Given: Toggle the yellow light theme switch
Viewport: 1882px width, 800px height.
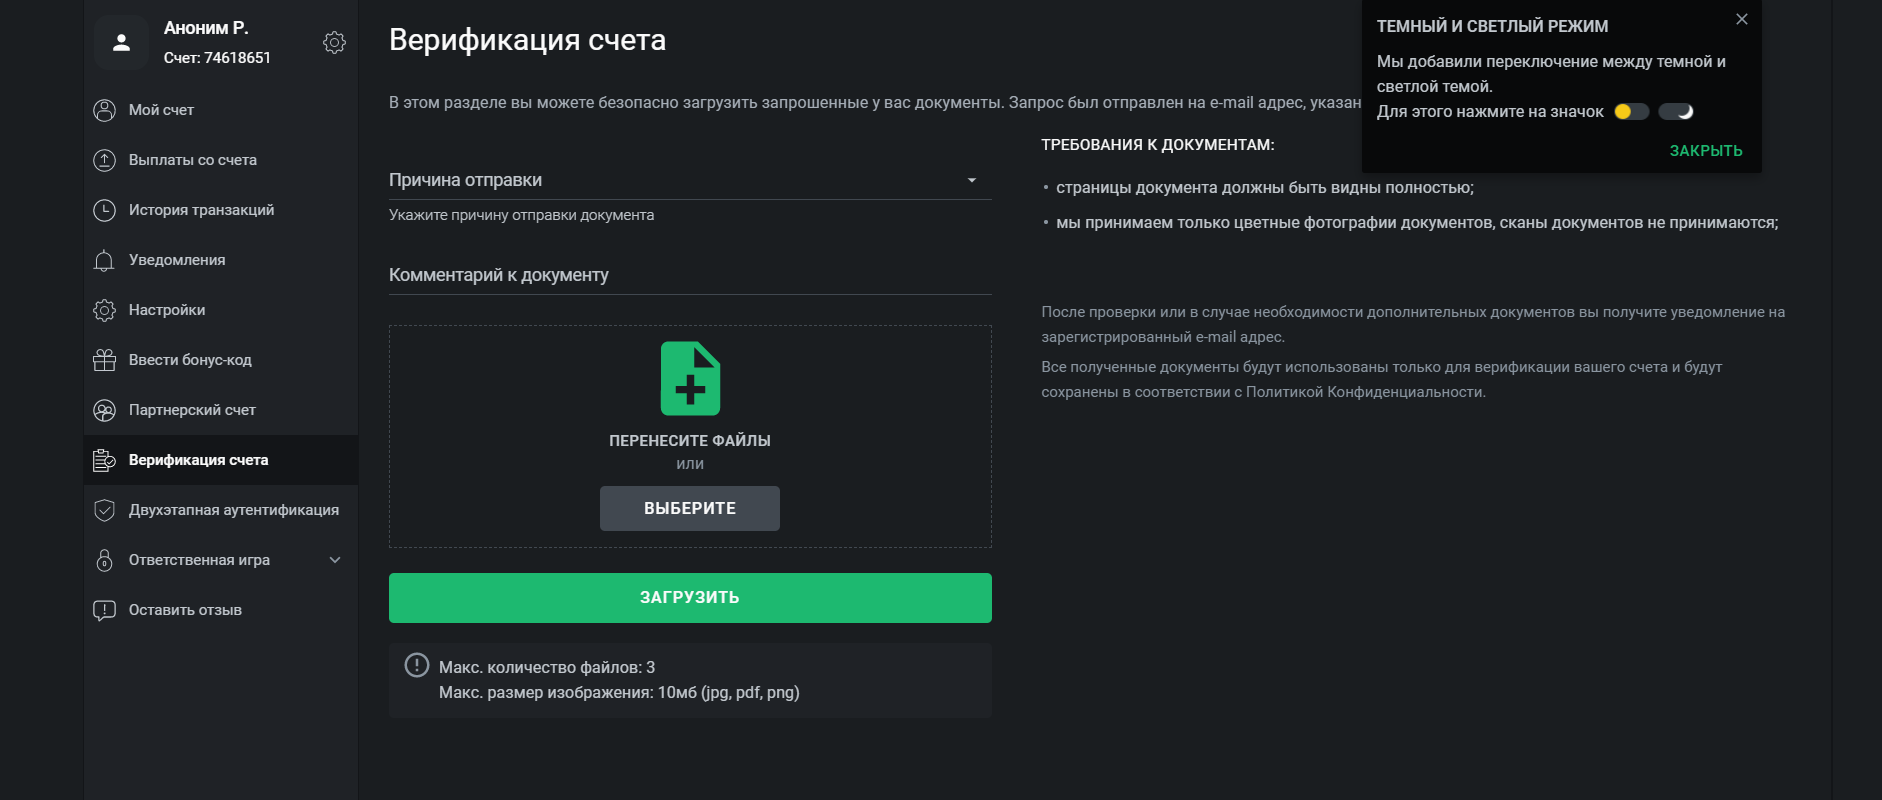Looking at the screenshot, I should [x=1631, y=112].
